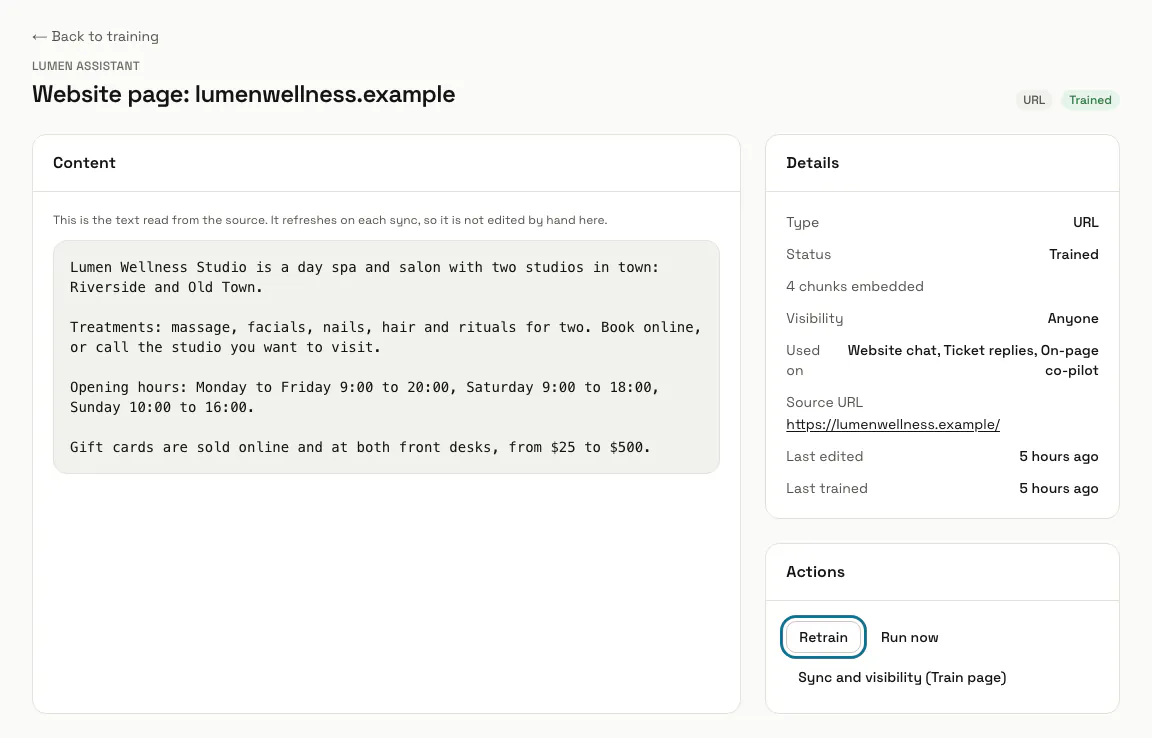Click the 'Last trained' label
1152x738 pixels.
[827, 488]
